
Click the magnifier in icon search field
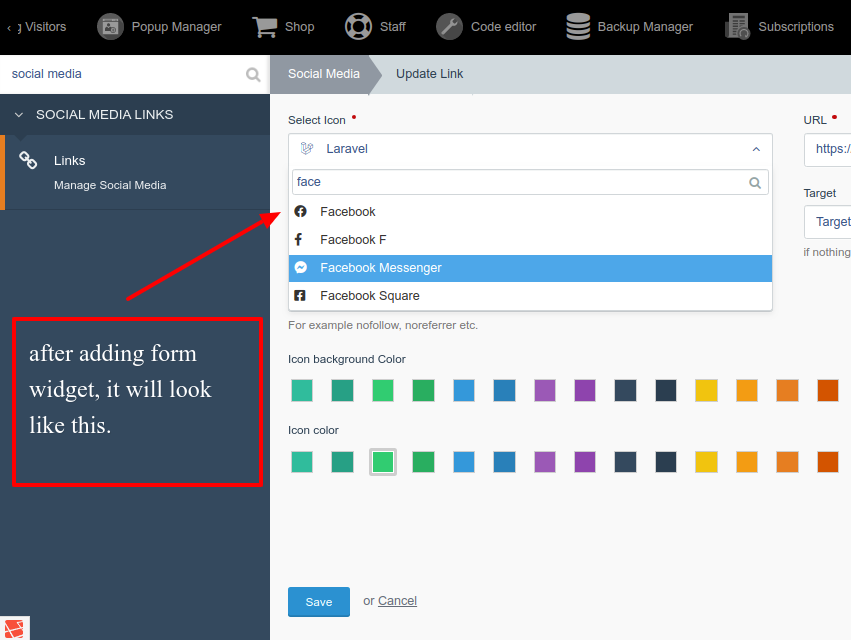[x=755, y=182]
